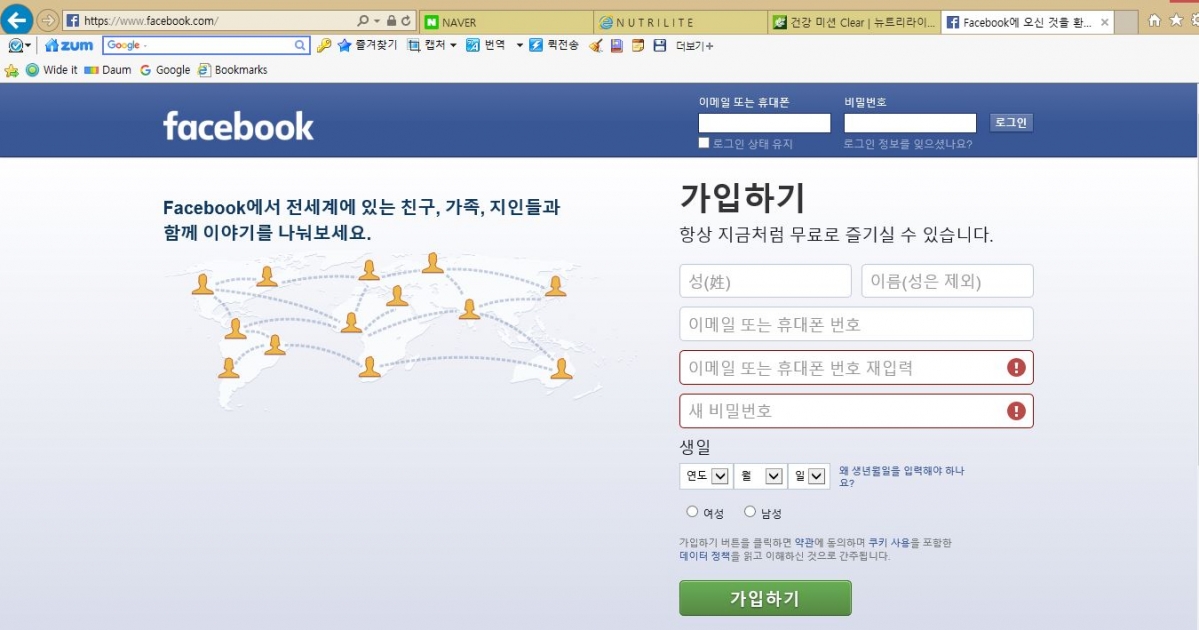1199x630 pixels.
Task: Open the 약관 terms link
Action: pyautogui.click(x=803, y=543)
